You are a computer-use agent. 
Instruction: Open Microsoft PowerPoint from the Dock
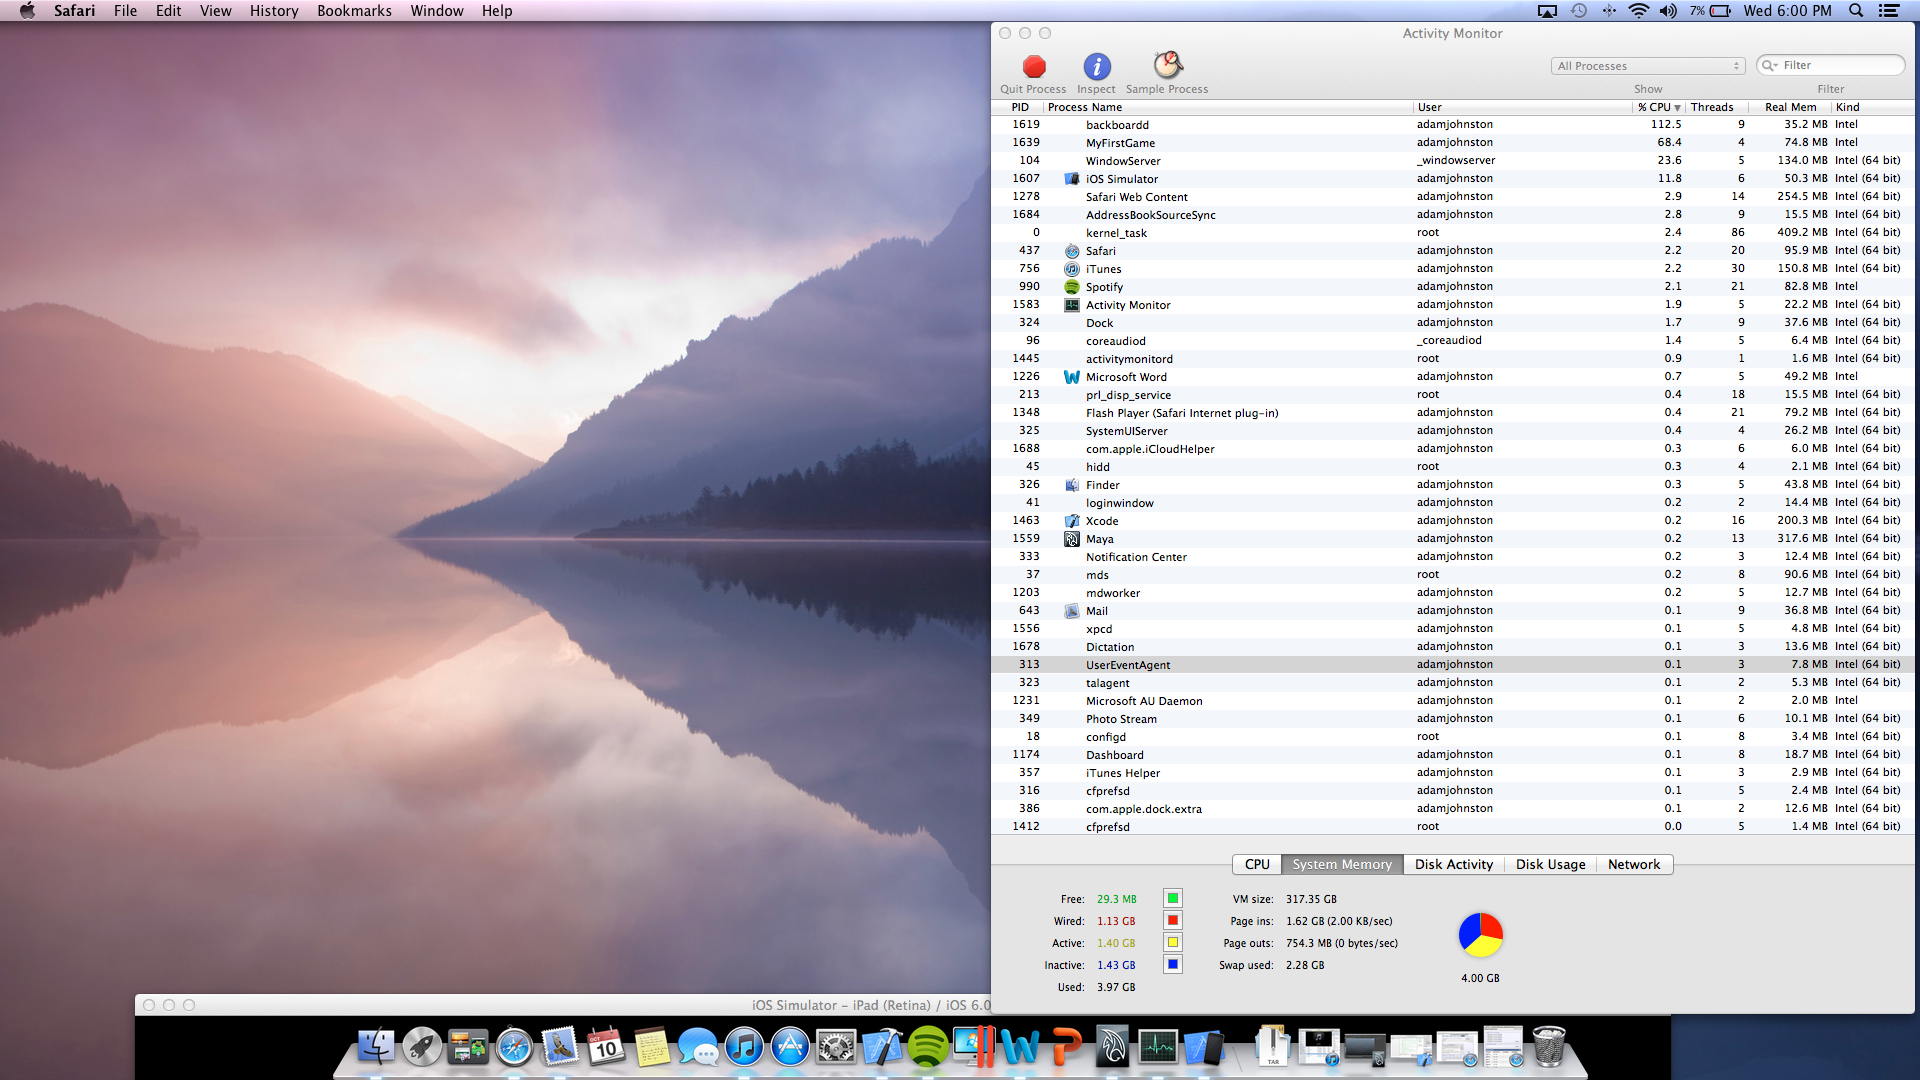point(1066,1047)
